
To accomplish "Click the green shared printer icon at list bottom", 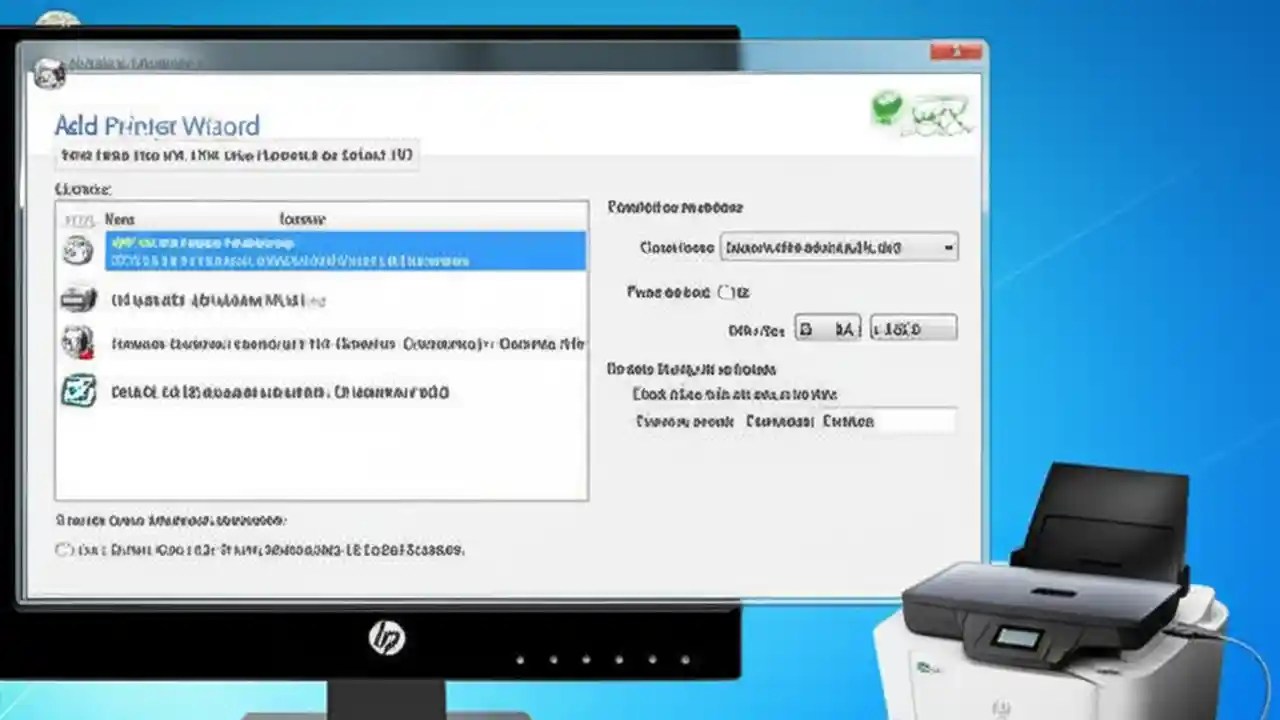I will [78, 391].
